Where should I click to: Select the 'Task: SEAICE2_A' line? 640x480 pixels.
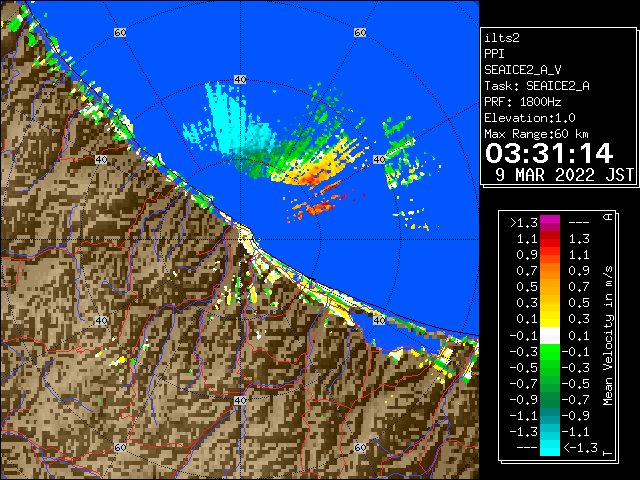[537, 86]
